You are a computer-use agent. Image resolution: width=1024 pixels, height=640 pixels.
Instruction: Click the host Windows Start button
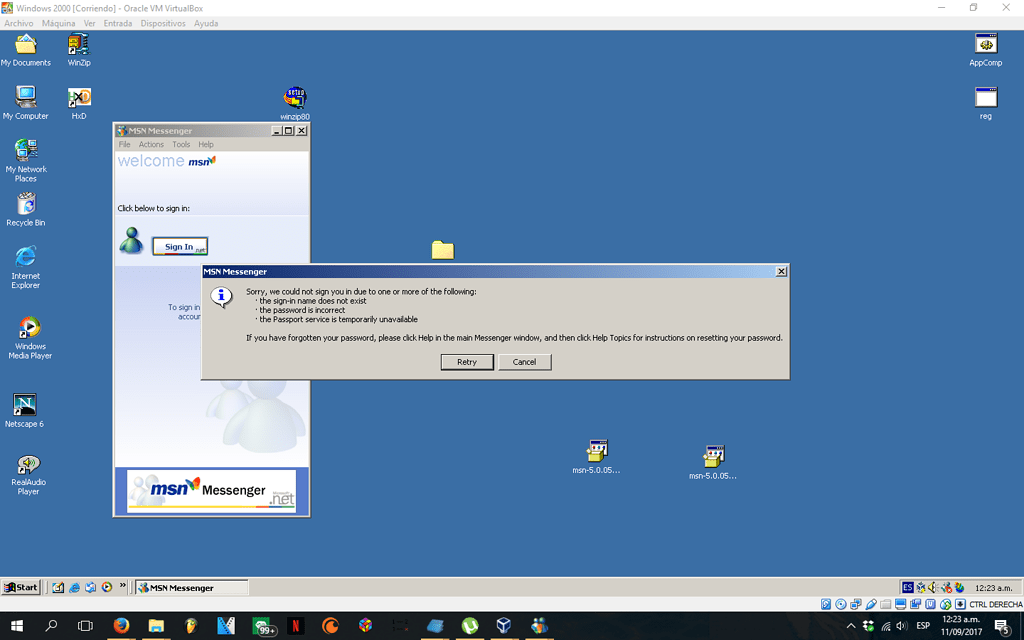(17, 626)
